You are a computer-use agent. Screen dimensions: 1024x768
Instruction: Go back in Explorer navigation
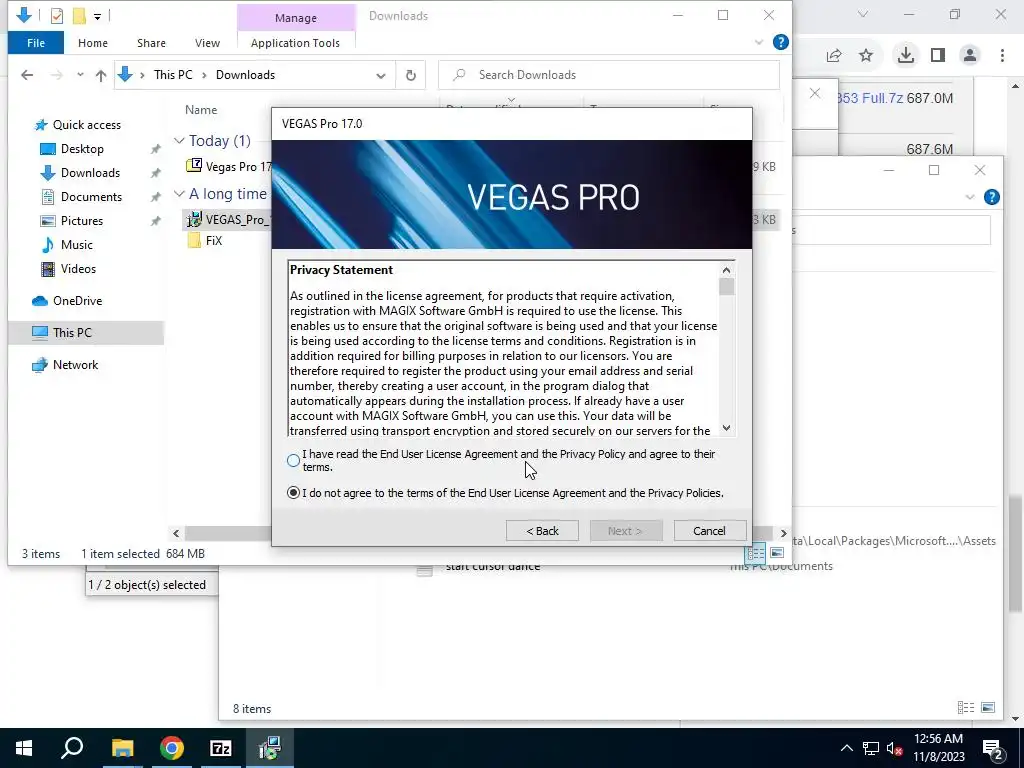pos(27,75)
